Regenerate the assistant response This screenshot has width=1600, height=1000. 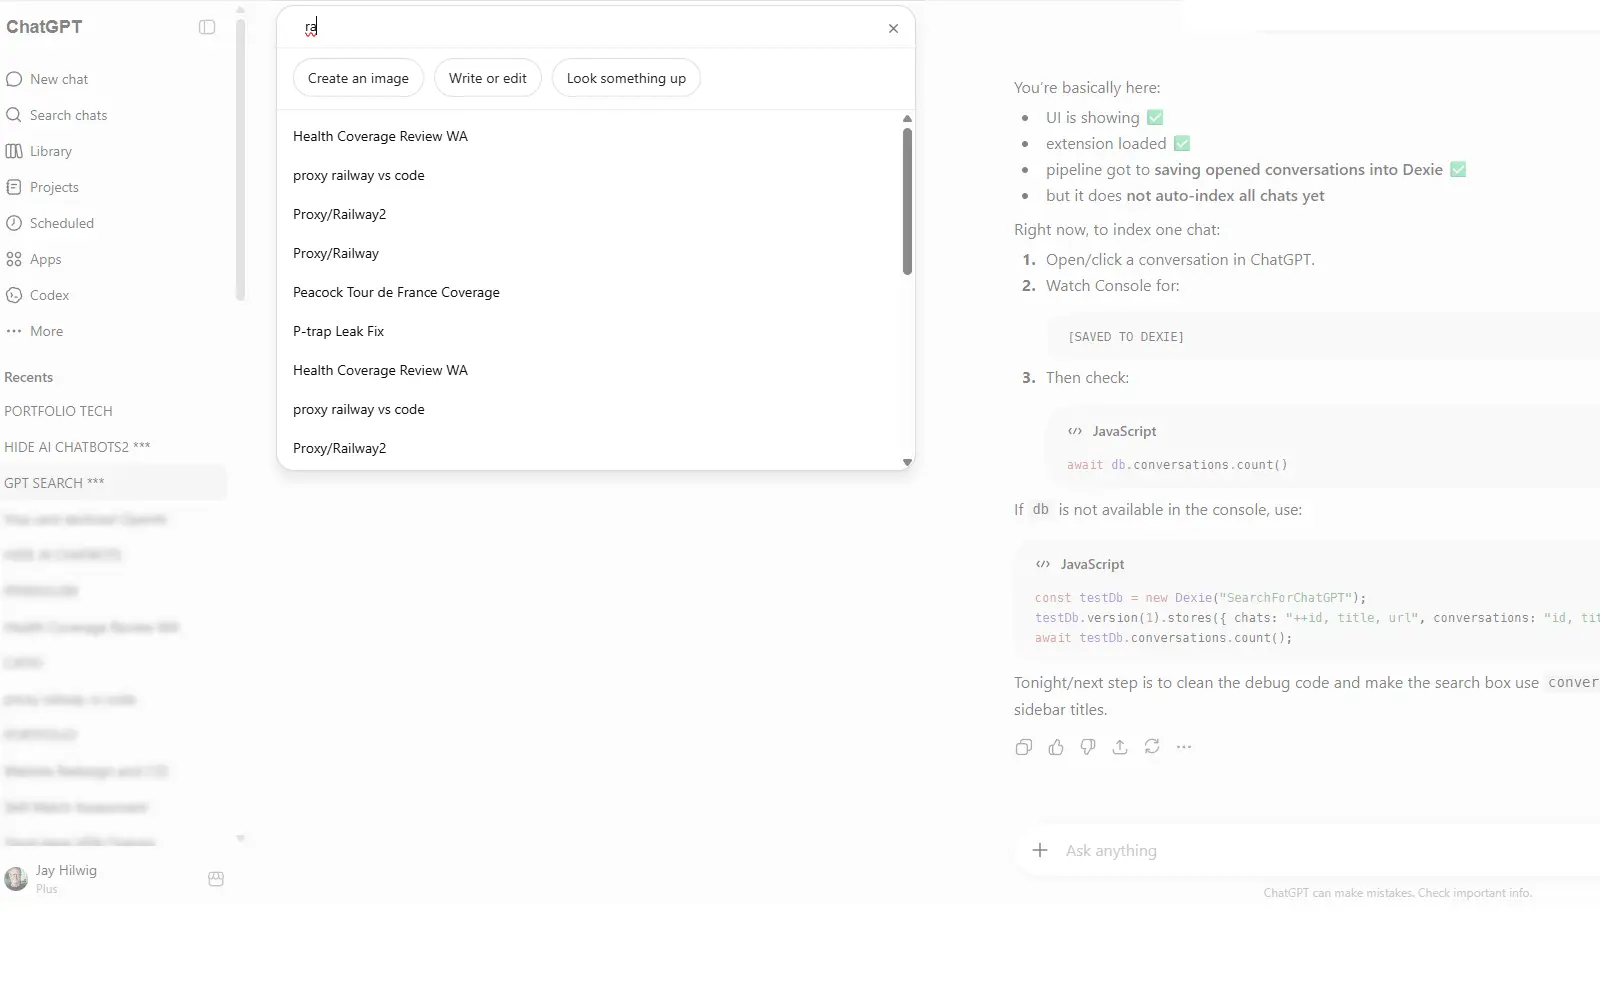tap(1152, 747)
